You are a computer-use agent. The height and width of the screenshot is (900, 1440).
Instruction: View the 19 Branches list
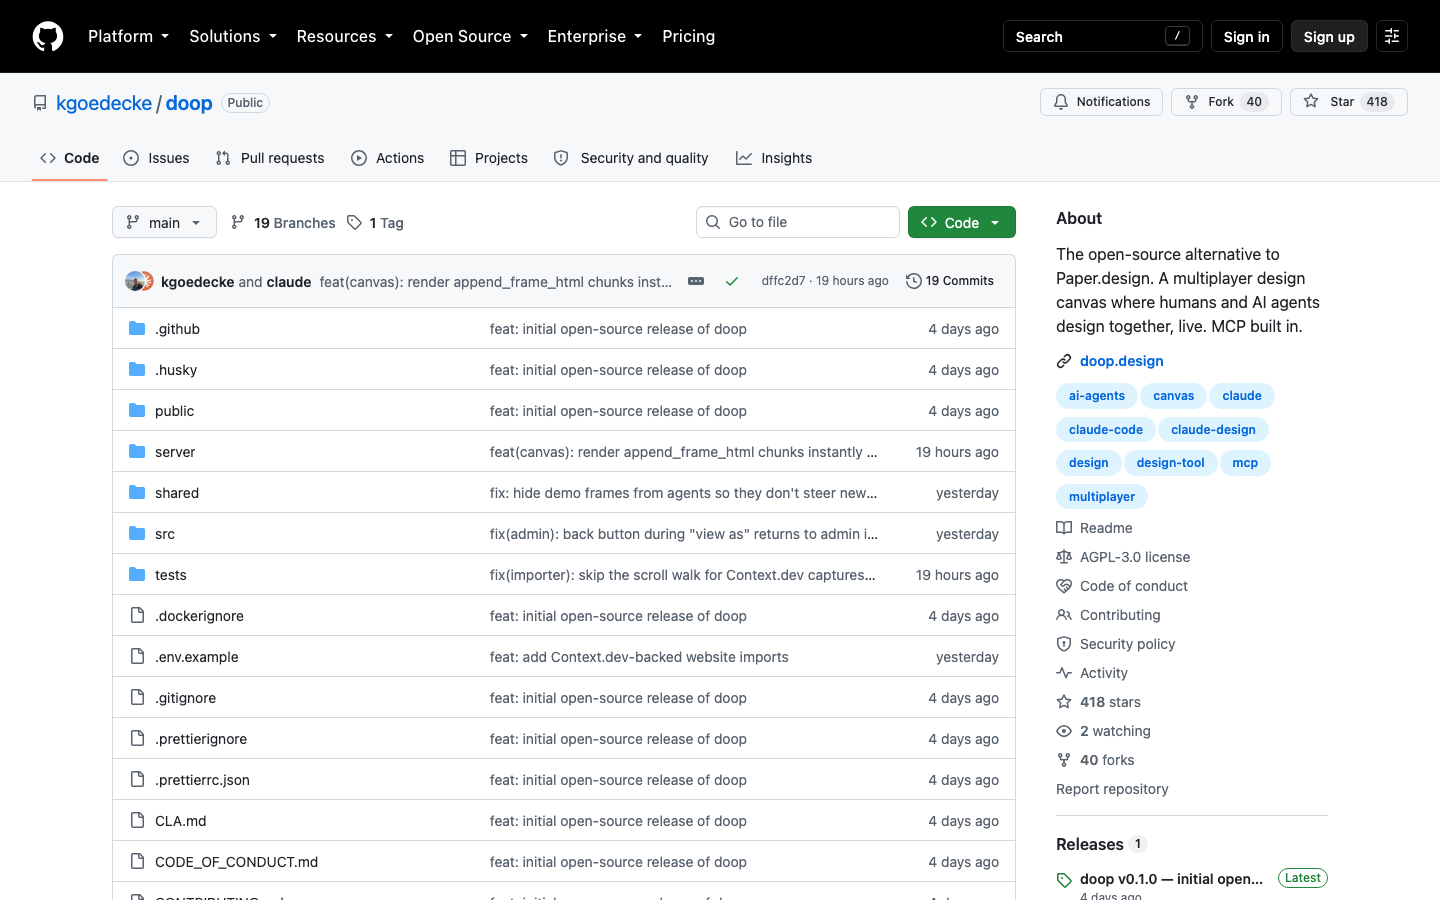pos(283,222)
